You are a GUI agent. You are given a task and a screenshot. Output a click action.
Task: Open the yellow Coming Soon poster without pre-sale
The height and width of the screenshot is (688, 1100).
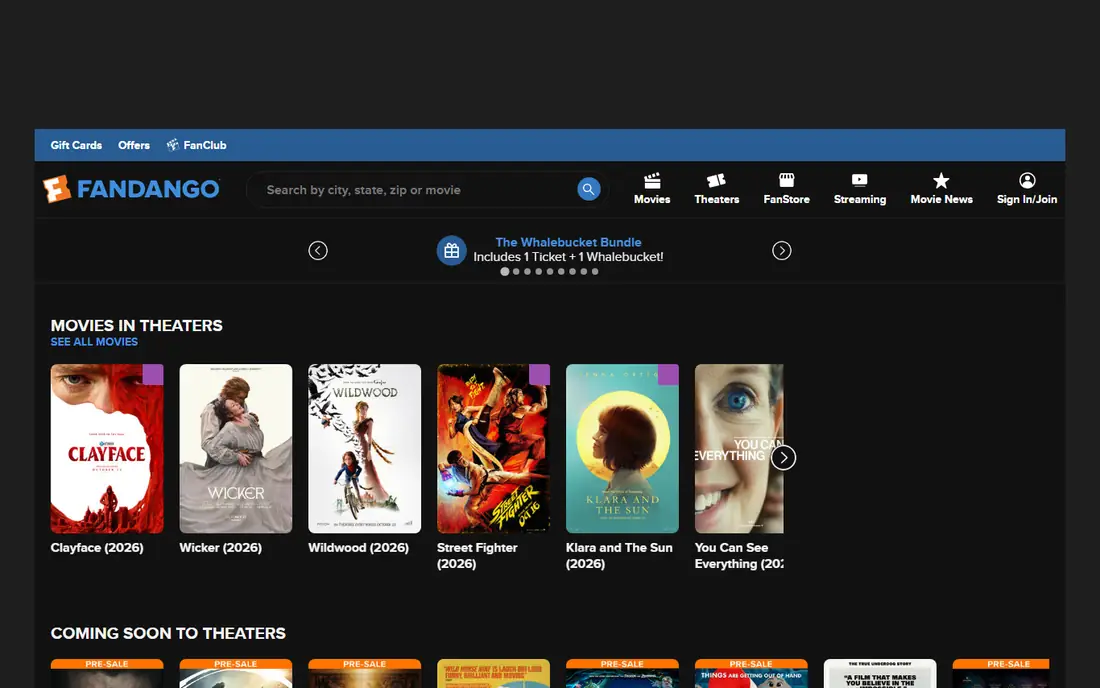(493, 673)
